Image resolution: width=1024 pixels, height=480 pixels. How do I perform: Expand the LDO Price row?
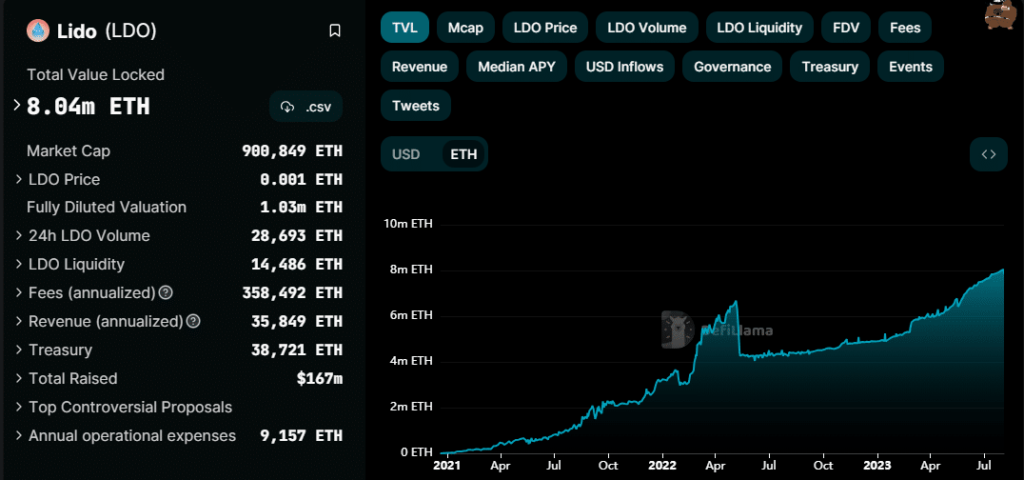tap(20, 180)
